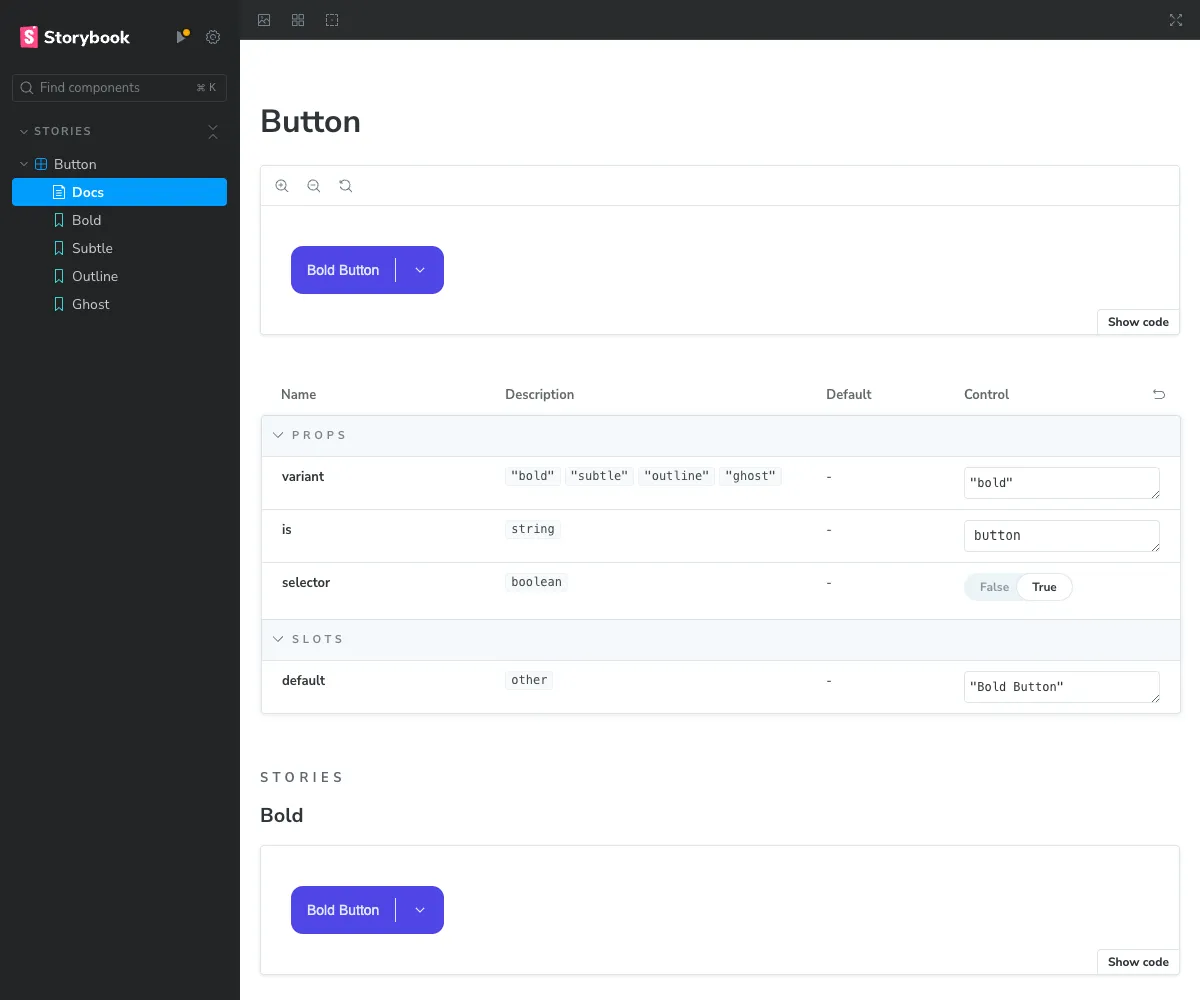Toggle the background change icon
The image size is (1200, 1000).
(264, 20)
